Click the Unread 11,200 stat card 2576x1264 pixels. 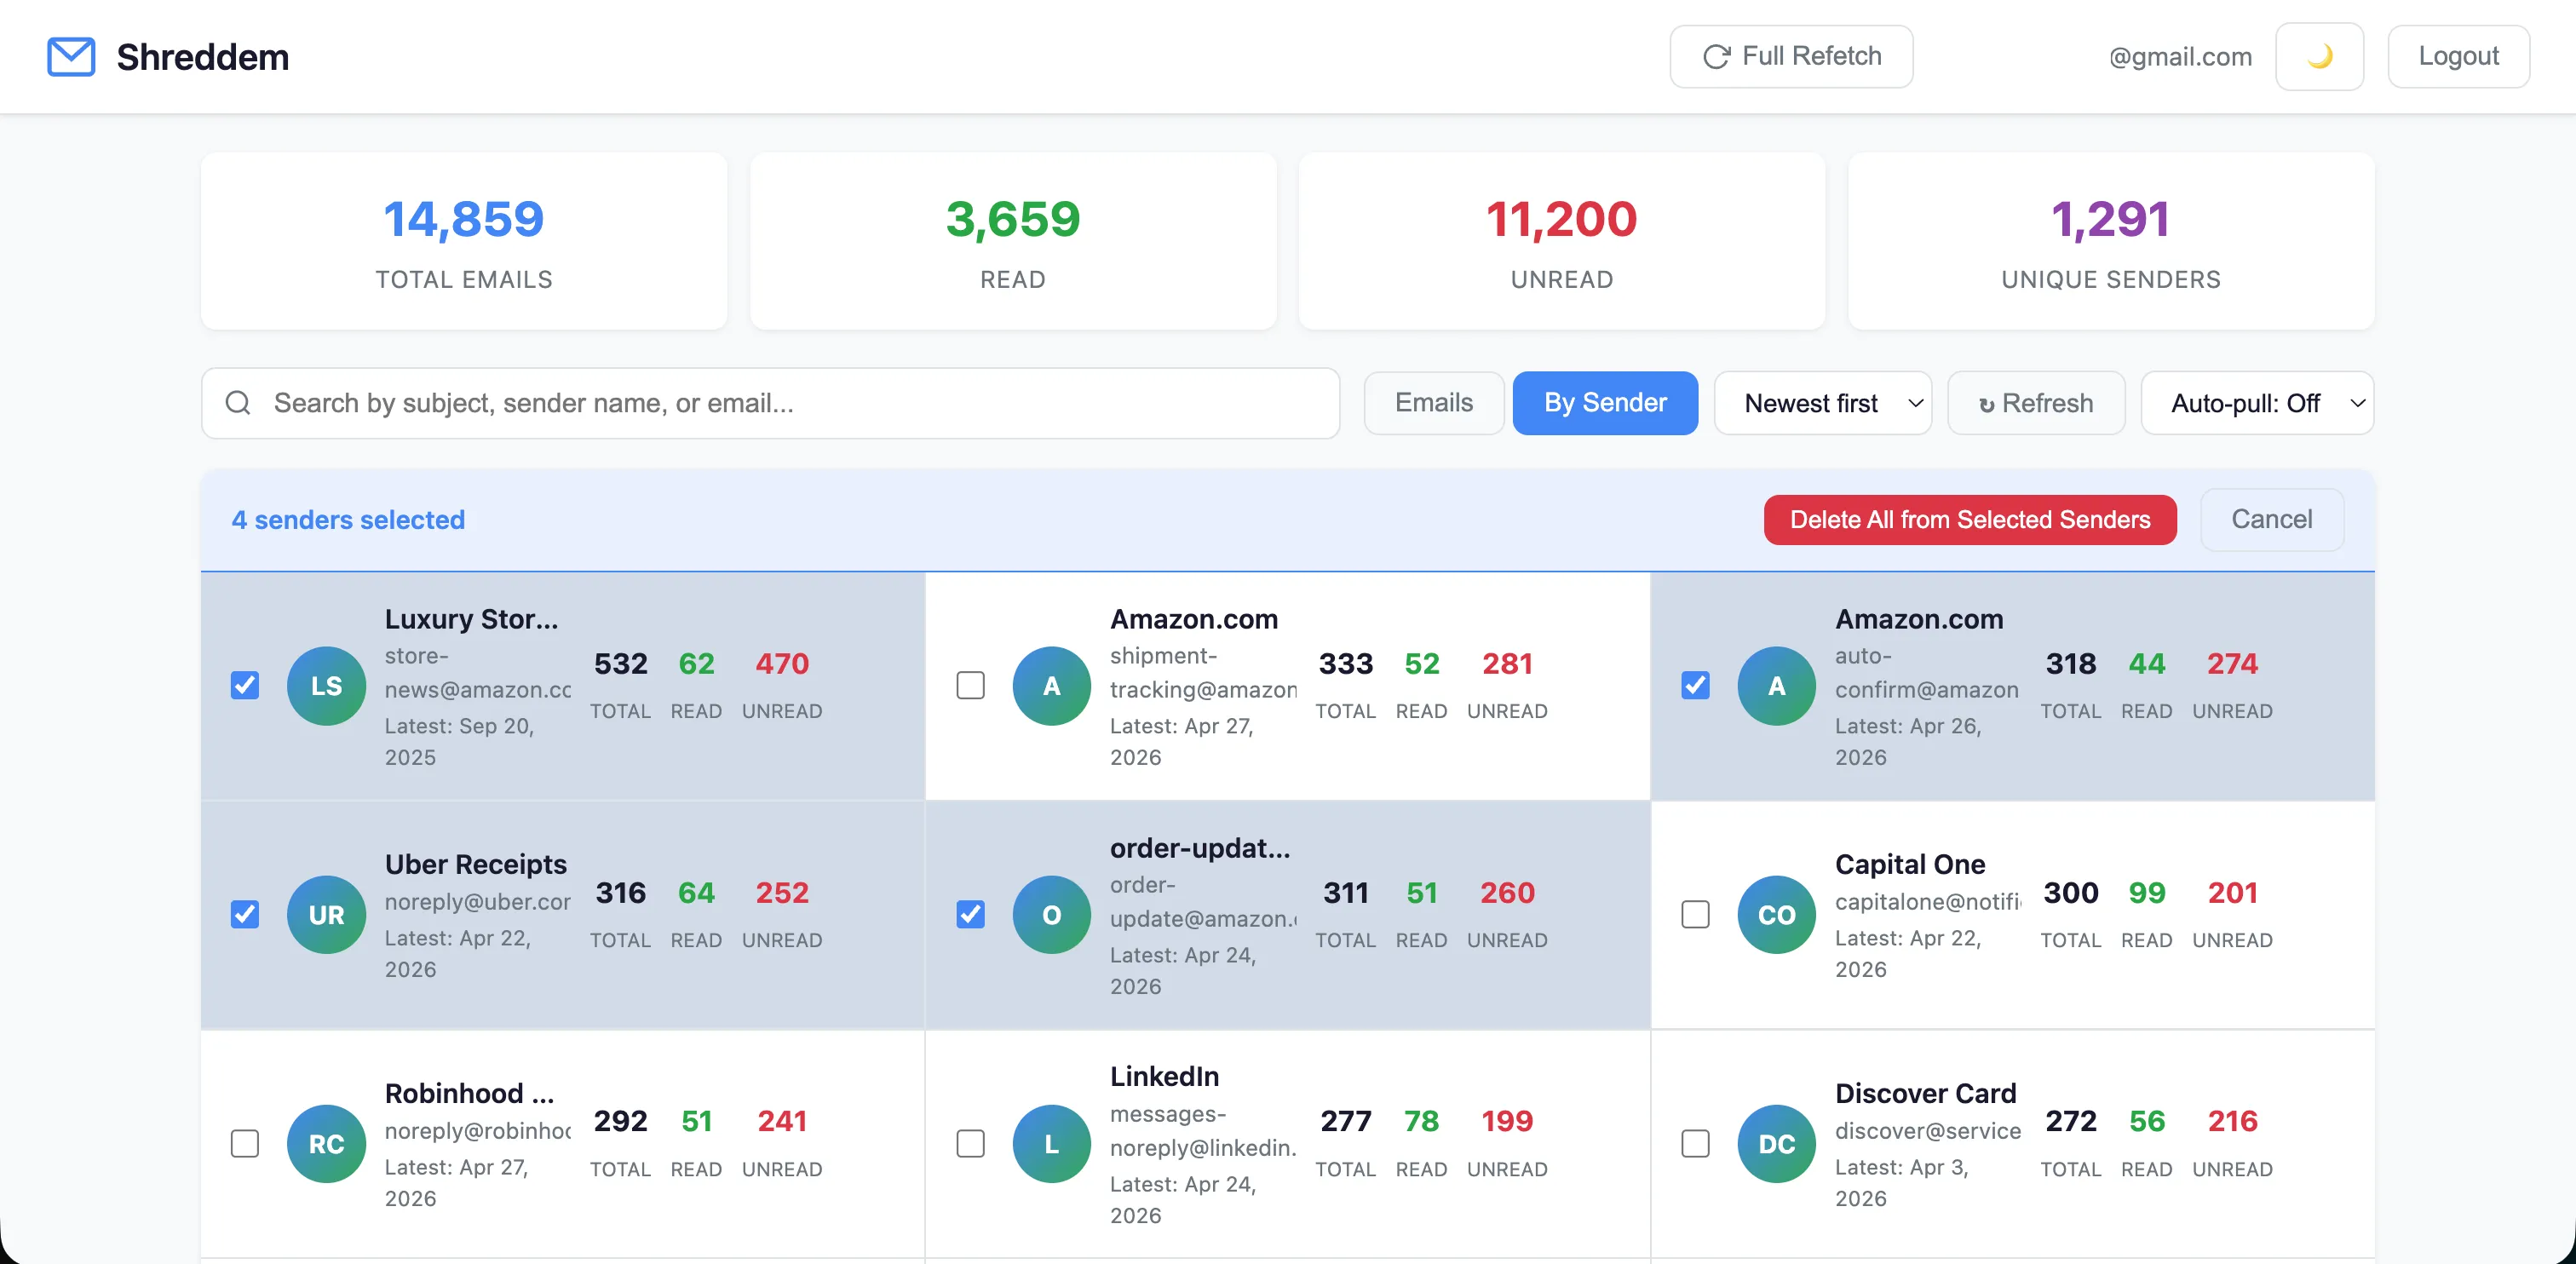pos(1562,241)
